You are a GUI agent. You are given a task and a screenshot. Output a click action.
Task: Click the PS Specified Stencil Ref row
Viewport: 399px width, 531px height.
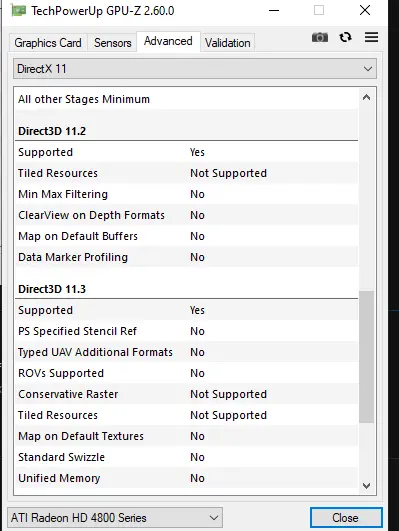click(x=186, y=331)
